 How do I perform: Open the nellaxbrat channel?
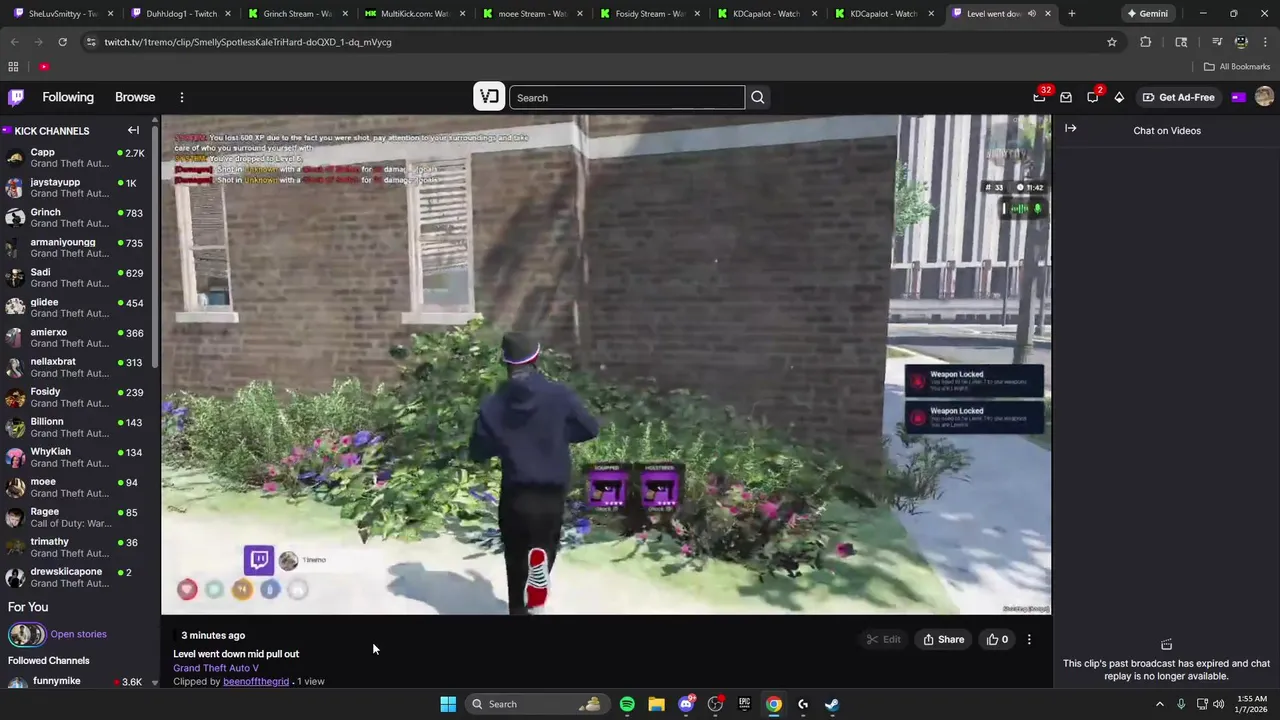(x=77, y=368)
